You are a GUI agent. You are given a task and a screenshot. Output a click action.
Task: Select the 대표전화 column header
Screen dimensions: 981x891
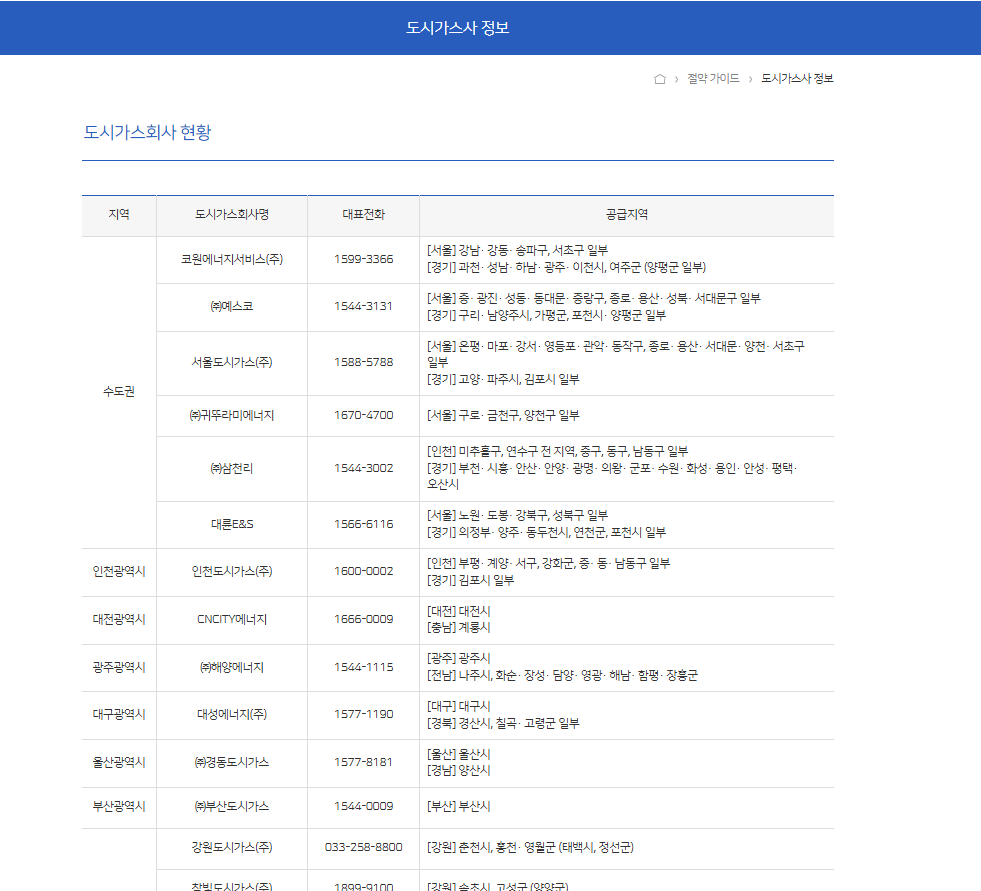(x=363, y=215)
